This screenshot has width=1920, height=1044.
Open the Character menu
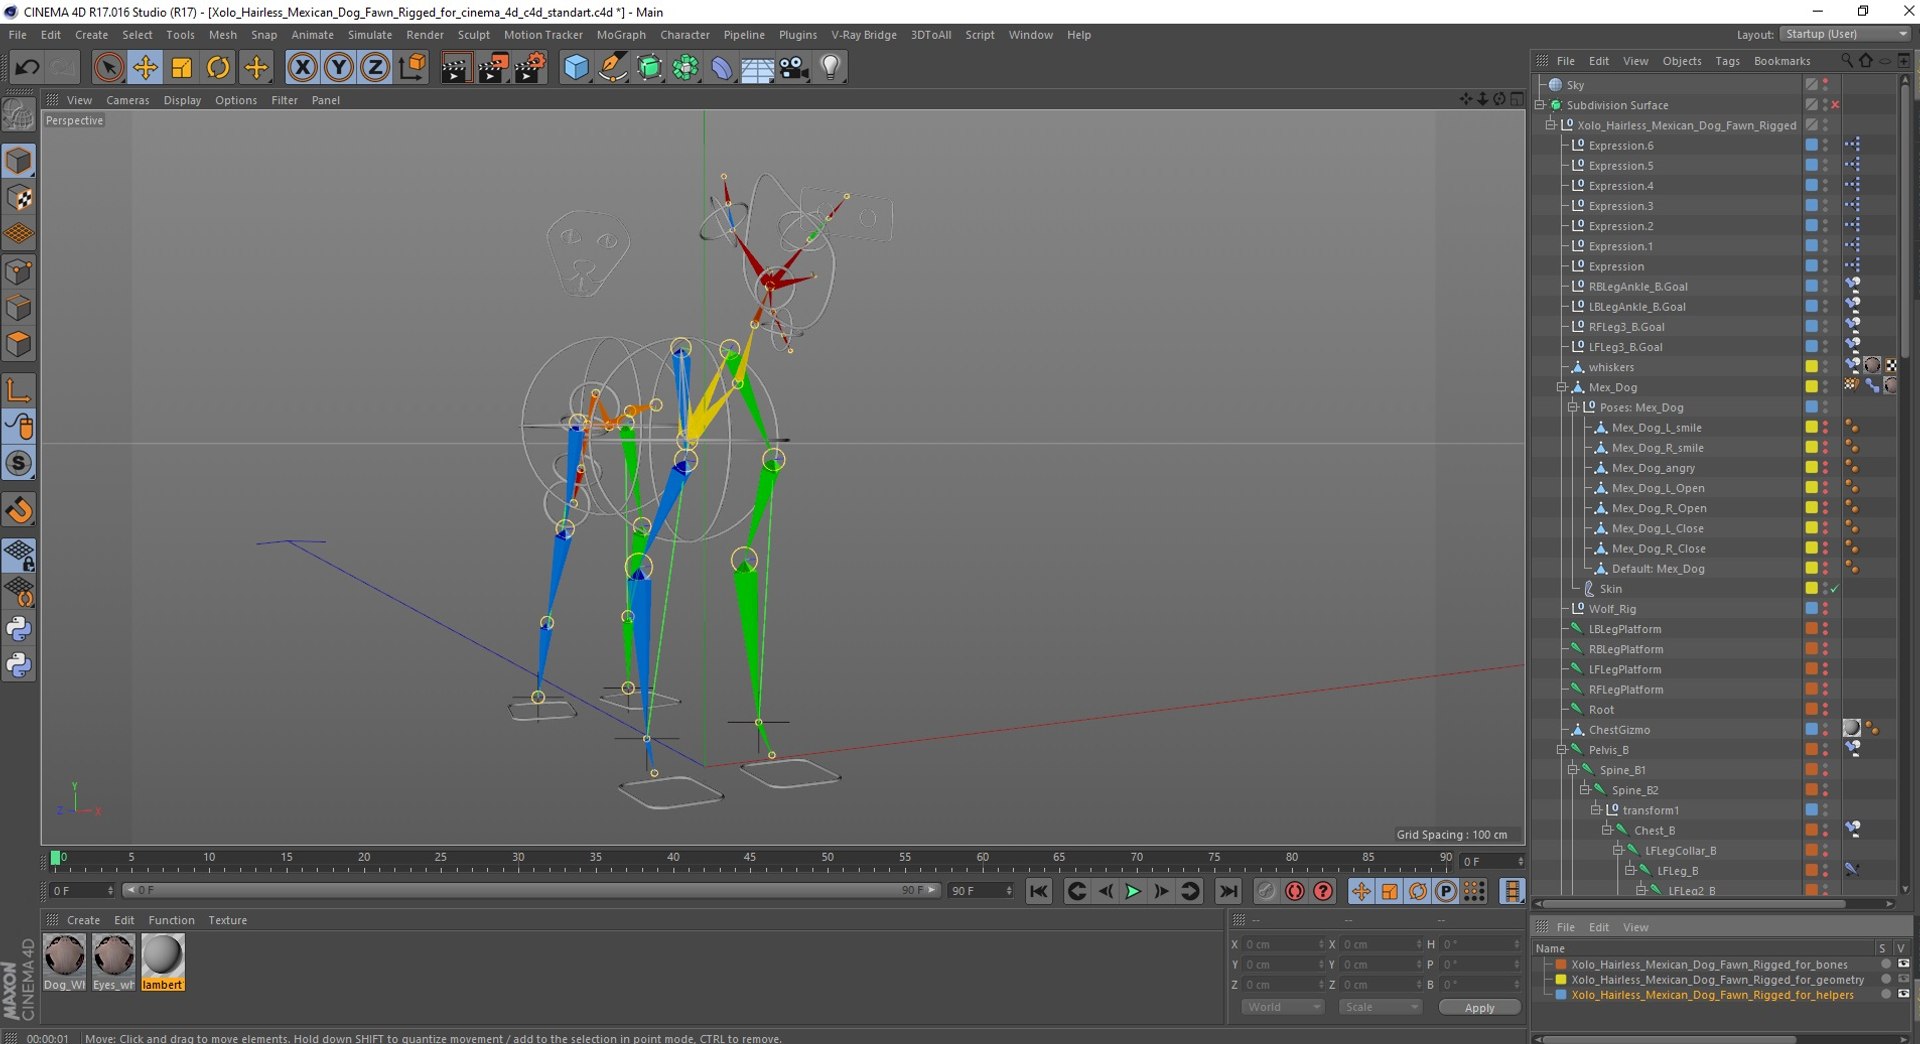tap(685, 34)
